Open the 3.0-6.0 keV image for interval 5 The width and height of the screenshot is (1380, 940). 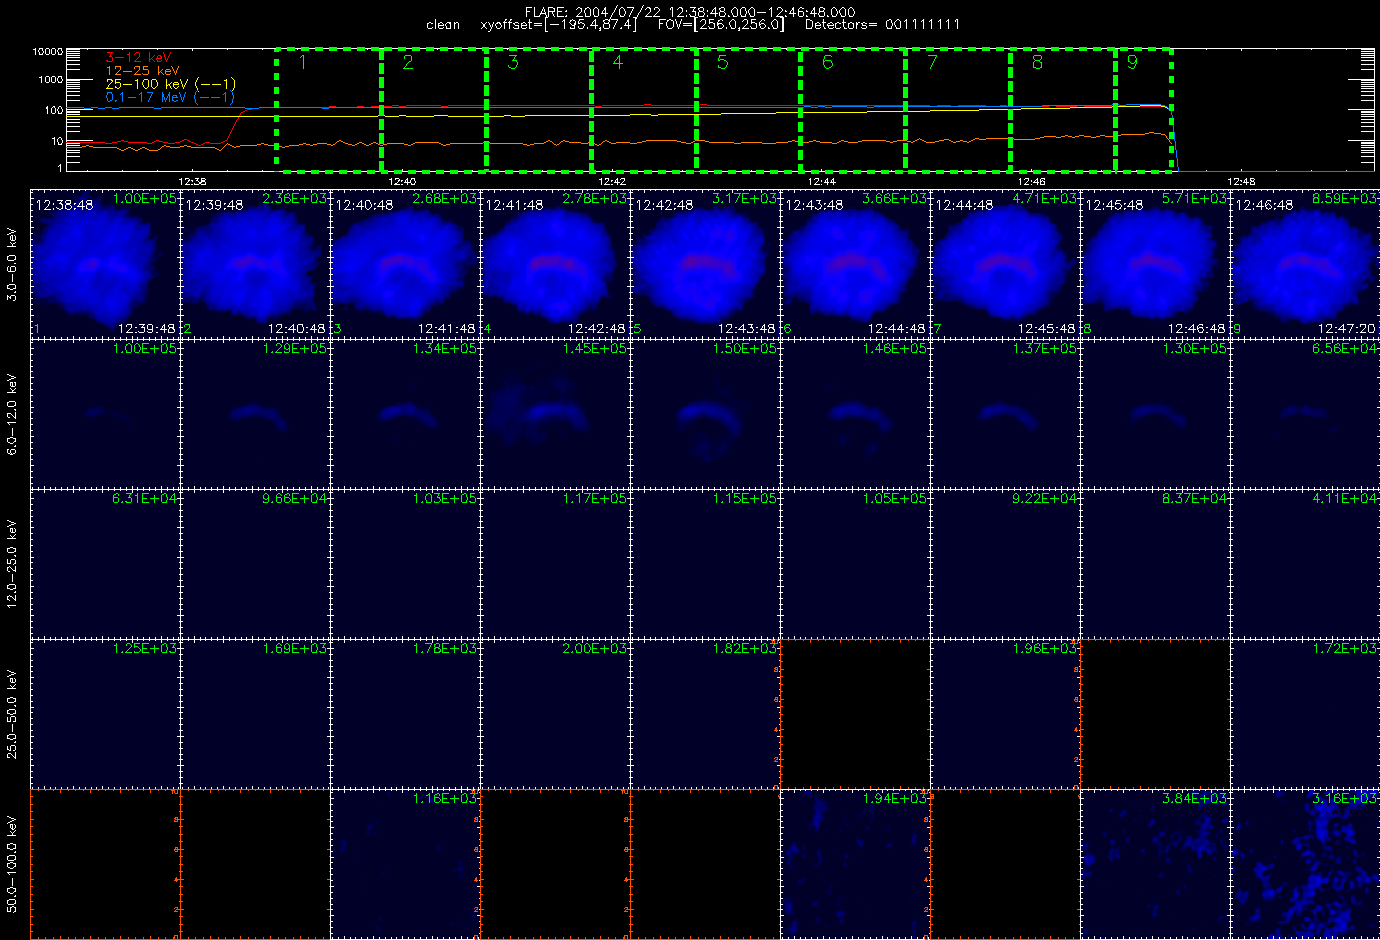click(x=705, y=264)
